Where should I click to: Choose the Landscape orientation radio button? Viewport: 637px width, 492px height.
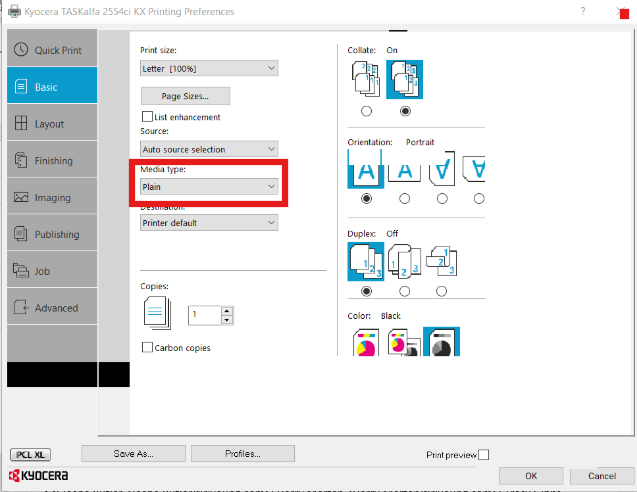pos(405,198)
